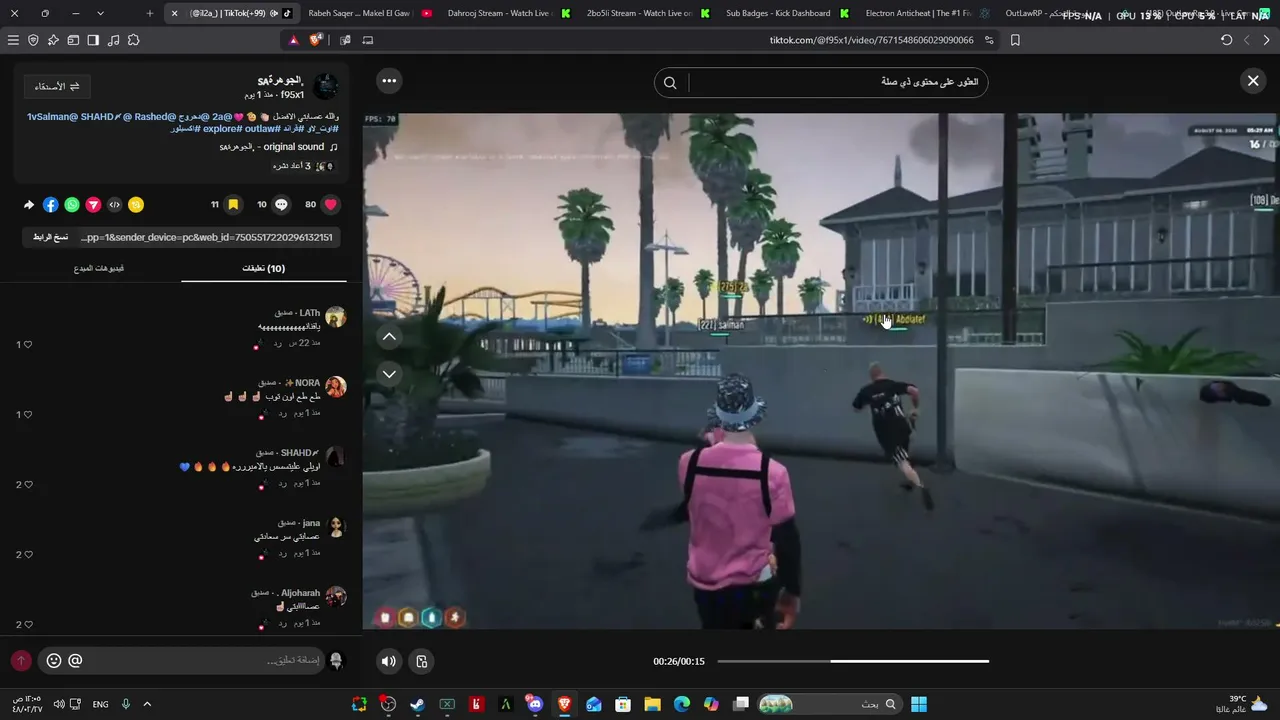The height and width of the screenshot is (720, 1280).
Task: Click the #explore hashtag link
Action: [223, 128]
